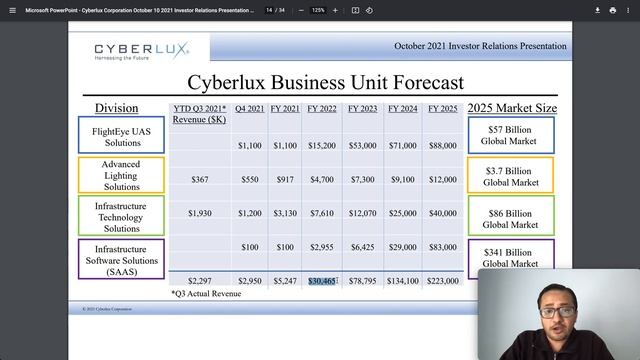Viewport: 640px width, 360px height.
Task: Click the $367 lighting YTD value
Action: 200,179
